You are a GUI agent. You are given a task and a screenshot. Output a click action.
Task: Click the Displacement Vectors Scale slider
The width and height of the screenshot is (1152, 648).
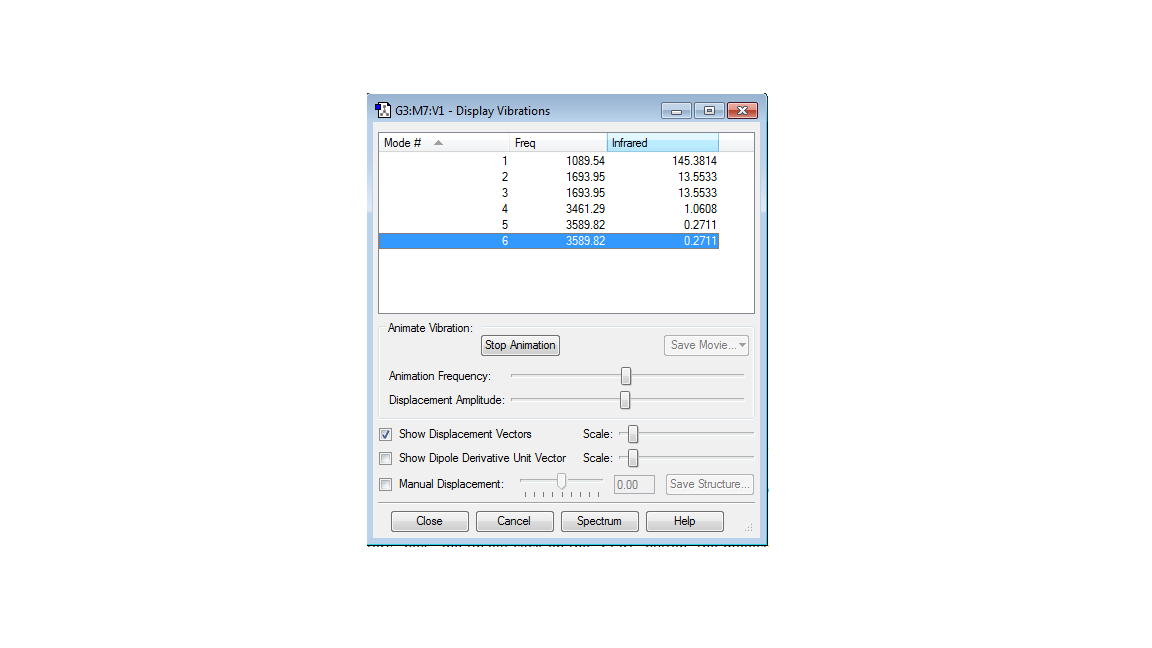tap(633, 434)
